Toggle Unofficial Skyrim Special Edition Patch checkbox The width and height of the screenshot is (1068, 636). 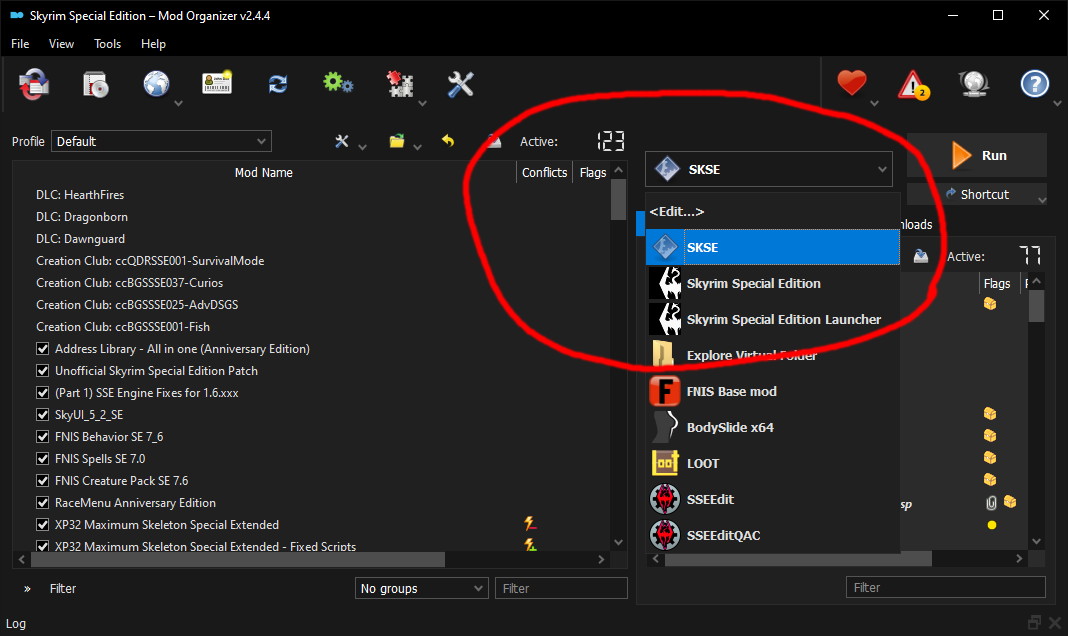pos(42,371)
